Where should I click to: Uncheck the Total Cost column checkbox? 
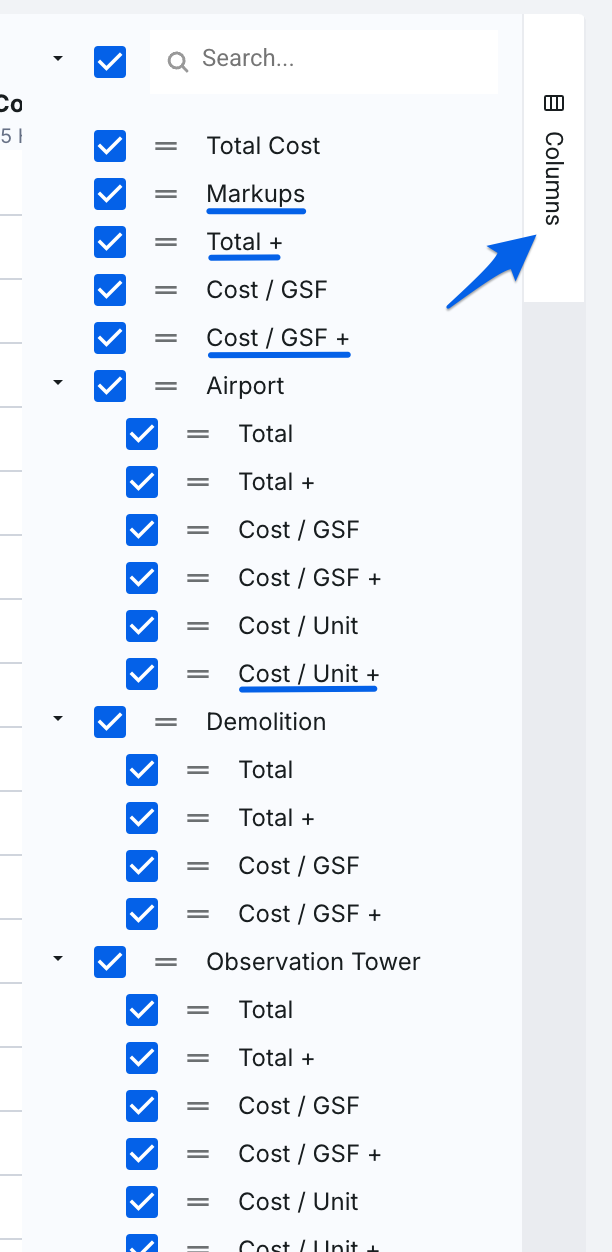click(x=110, y=146)
